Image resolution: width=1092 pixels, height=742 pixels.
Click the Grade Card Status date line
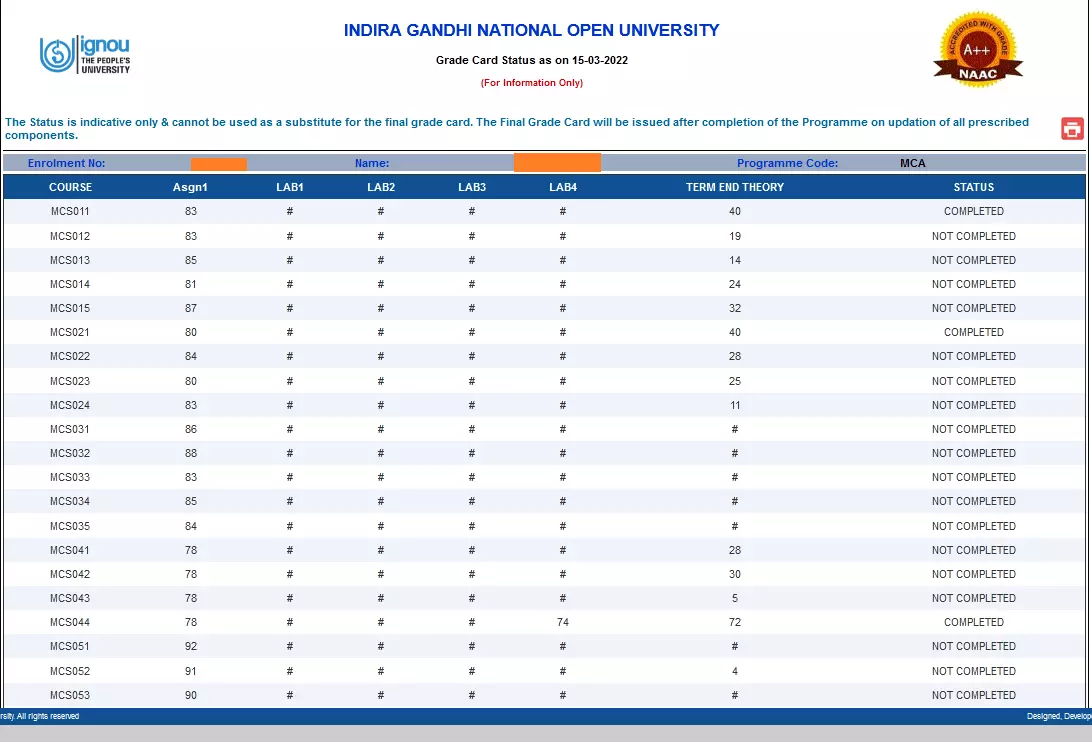(x=532, y=60)
